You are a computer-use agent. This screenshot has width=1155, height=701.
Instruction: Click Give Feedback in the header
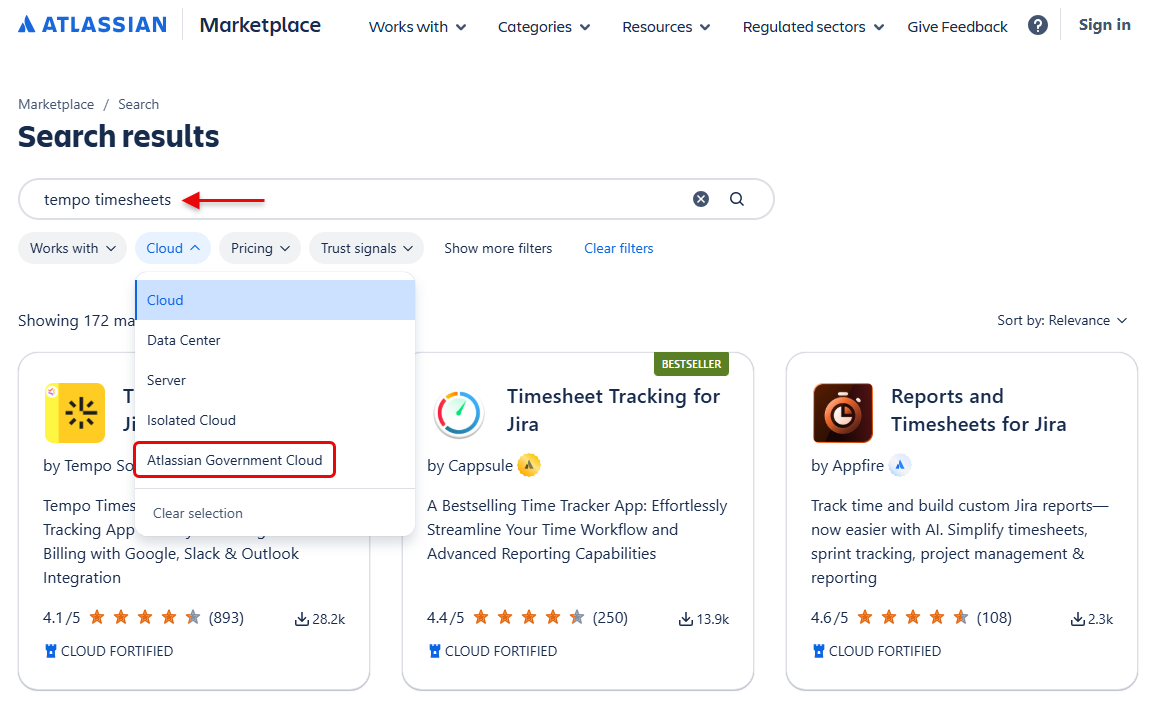point(957,27)
